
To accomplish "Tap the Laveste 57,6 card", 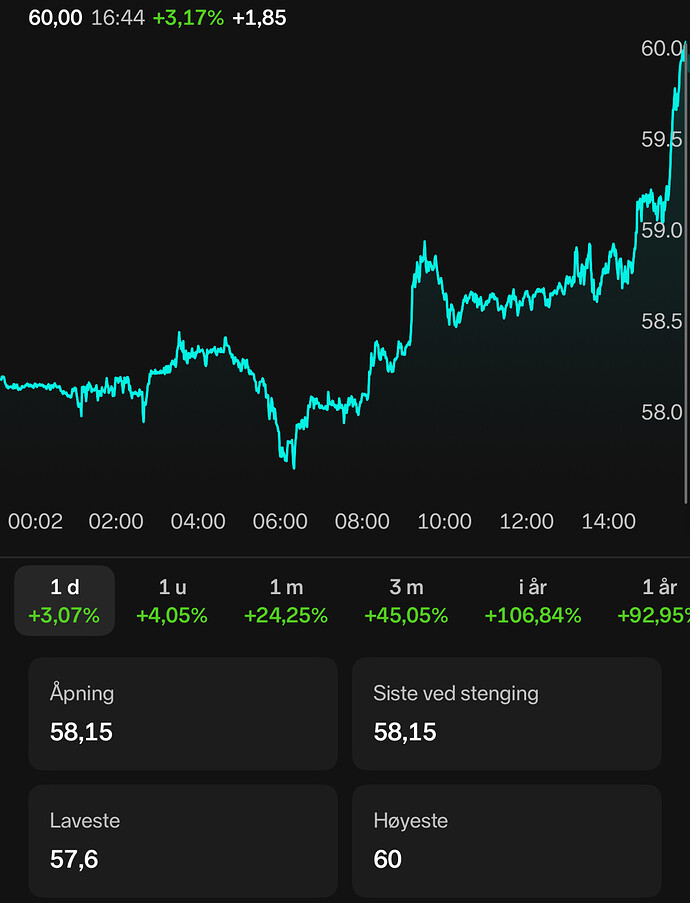I will tap(183, 840).
